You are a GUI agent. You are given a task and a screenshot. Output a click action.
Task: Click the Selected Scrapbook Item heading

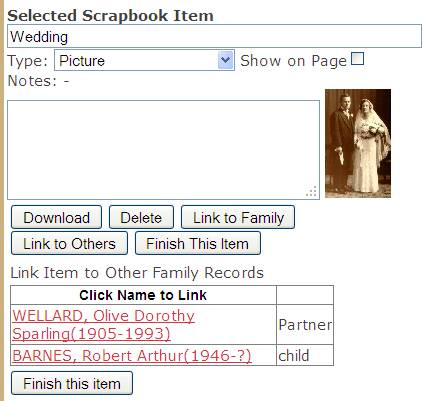pos(110,16)
